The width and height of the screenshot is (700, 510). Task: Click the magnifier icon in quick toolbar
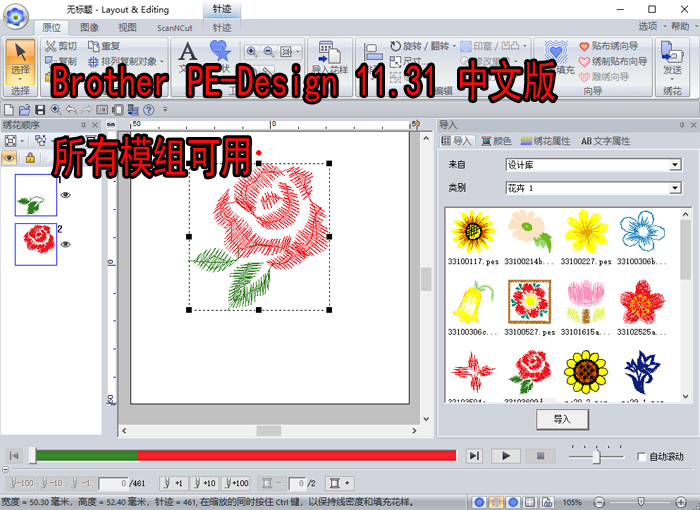tap(56, 109)
